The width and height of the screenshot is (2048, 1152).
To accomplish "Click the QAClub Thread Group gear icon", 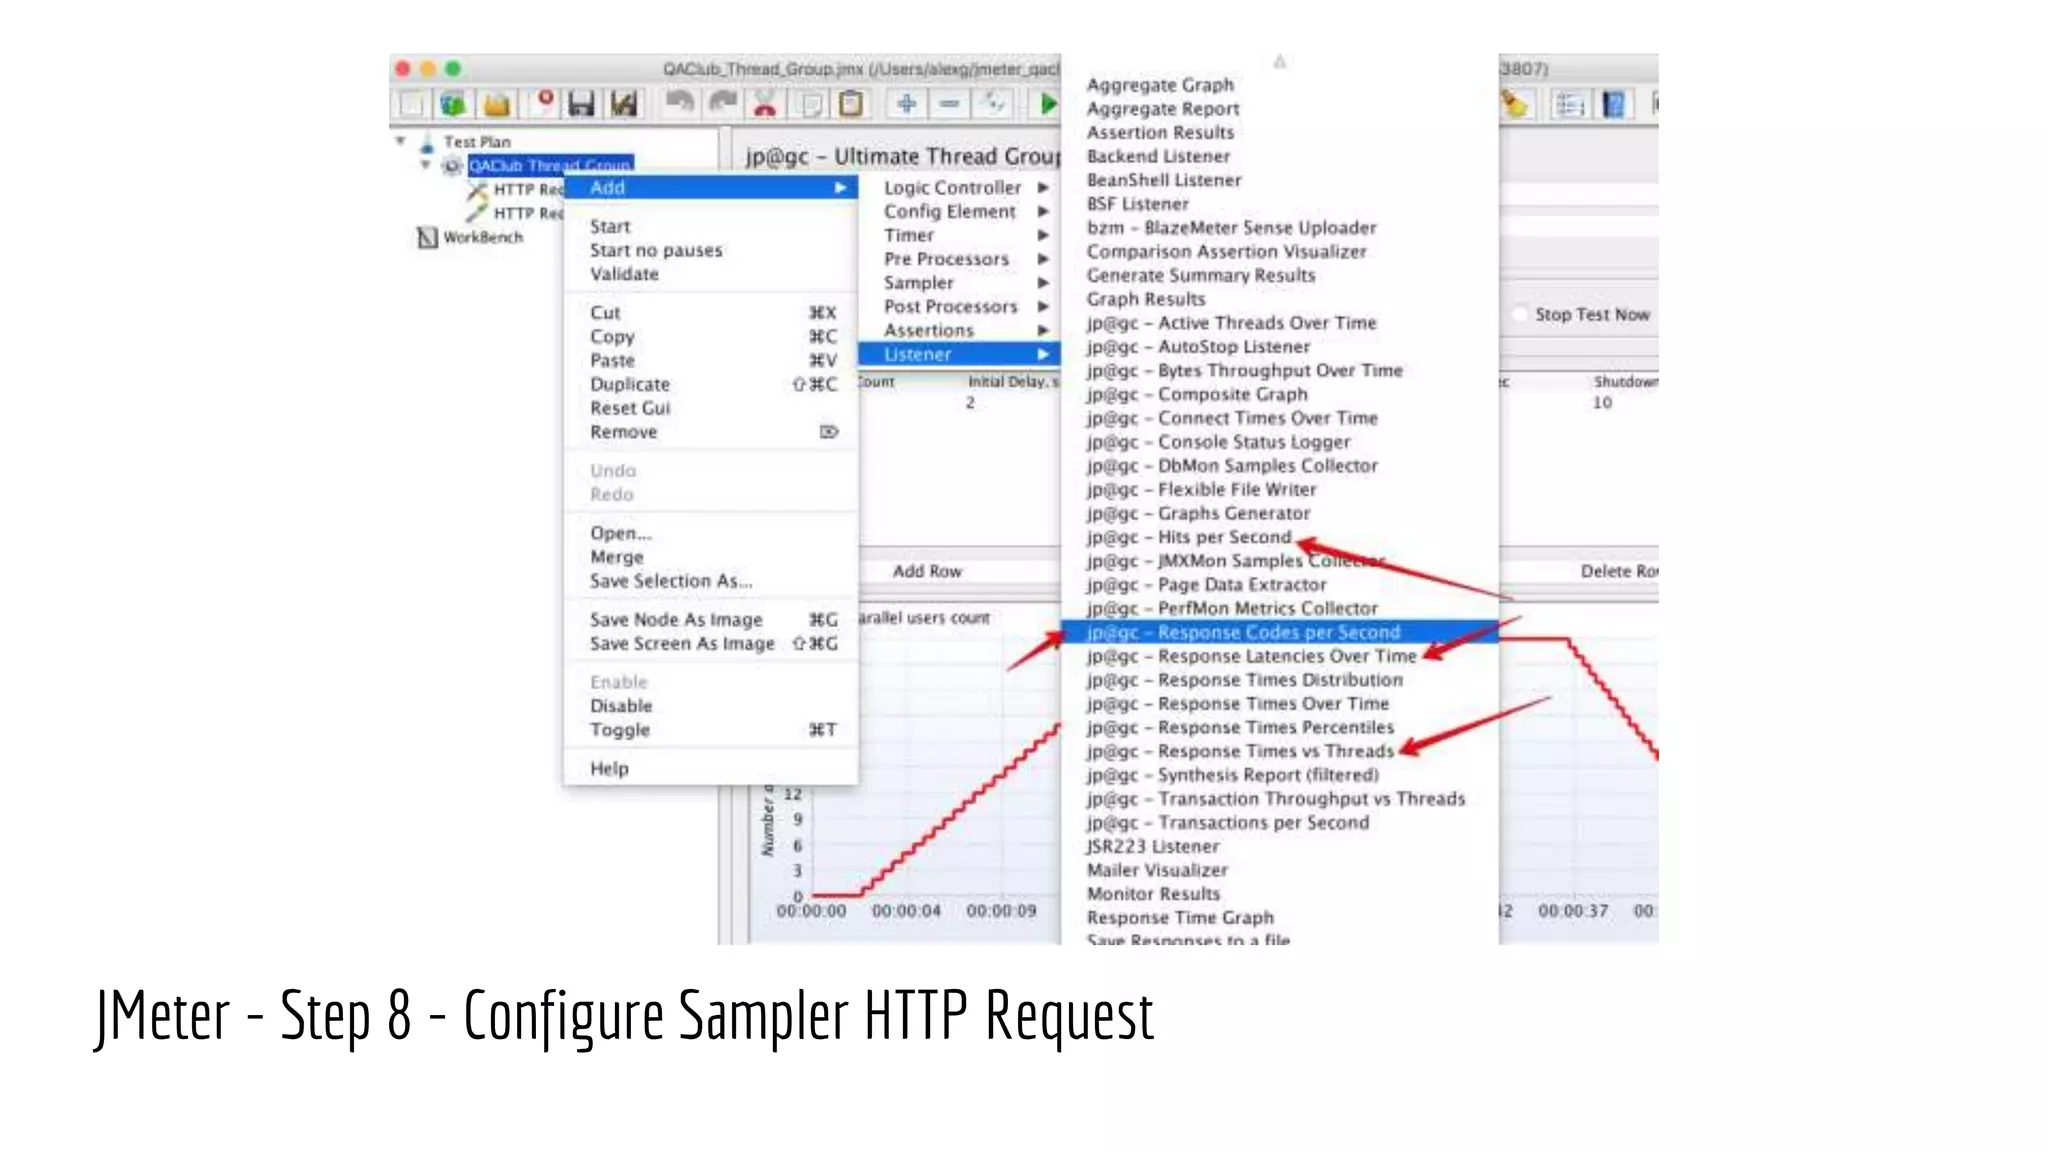I will click(452, 166).
